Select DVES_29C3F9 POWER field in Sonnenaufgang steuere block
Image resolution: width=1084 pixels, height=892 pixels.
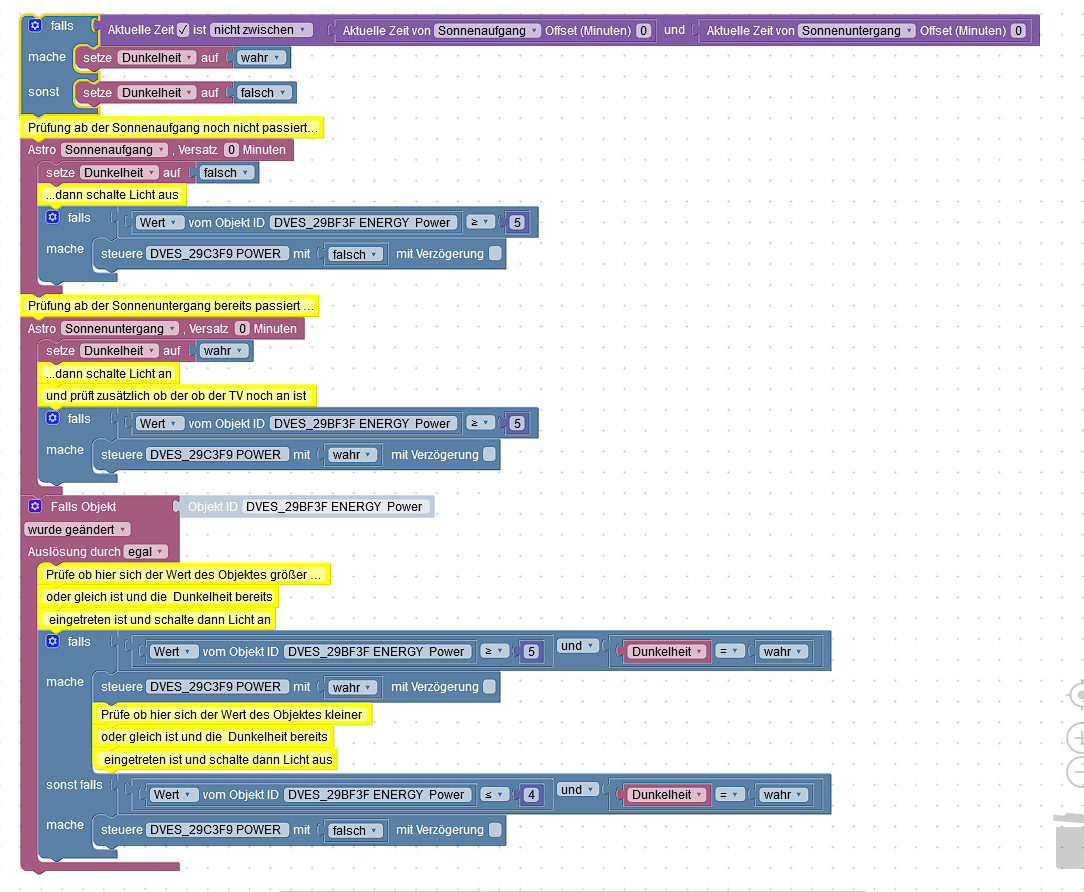(x=216, y=254)
